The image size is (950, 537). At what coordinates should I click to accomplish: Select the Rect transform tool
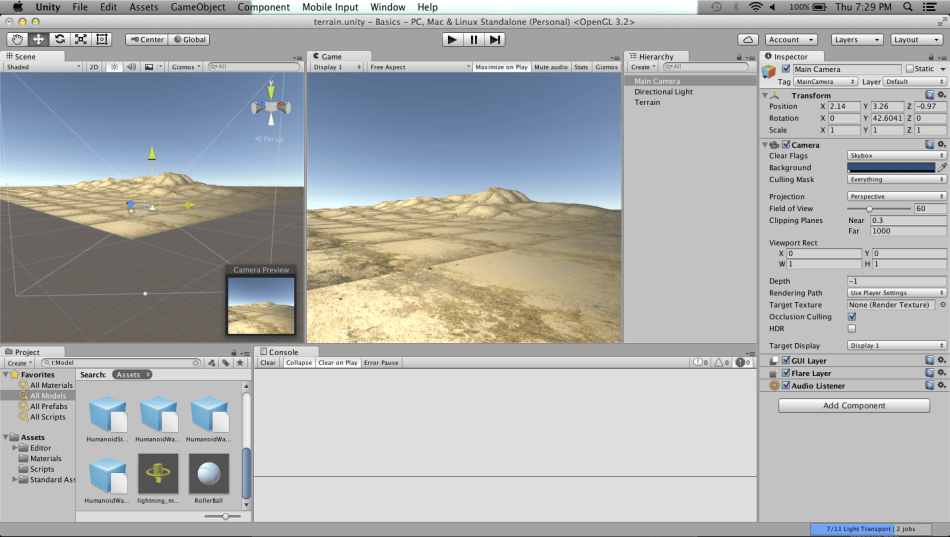(x=102, y=39)
